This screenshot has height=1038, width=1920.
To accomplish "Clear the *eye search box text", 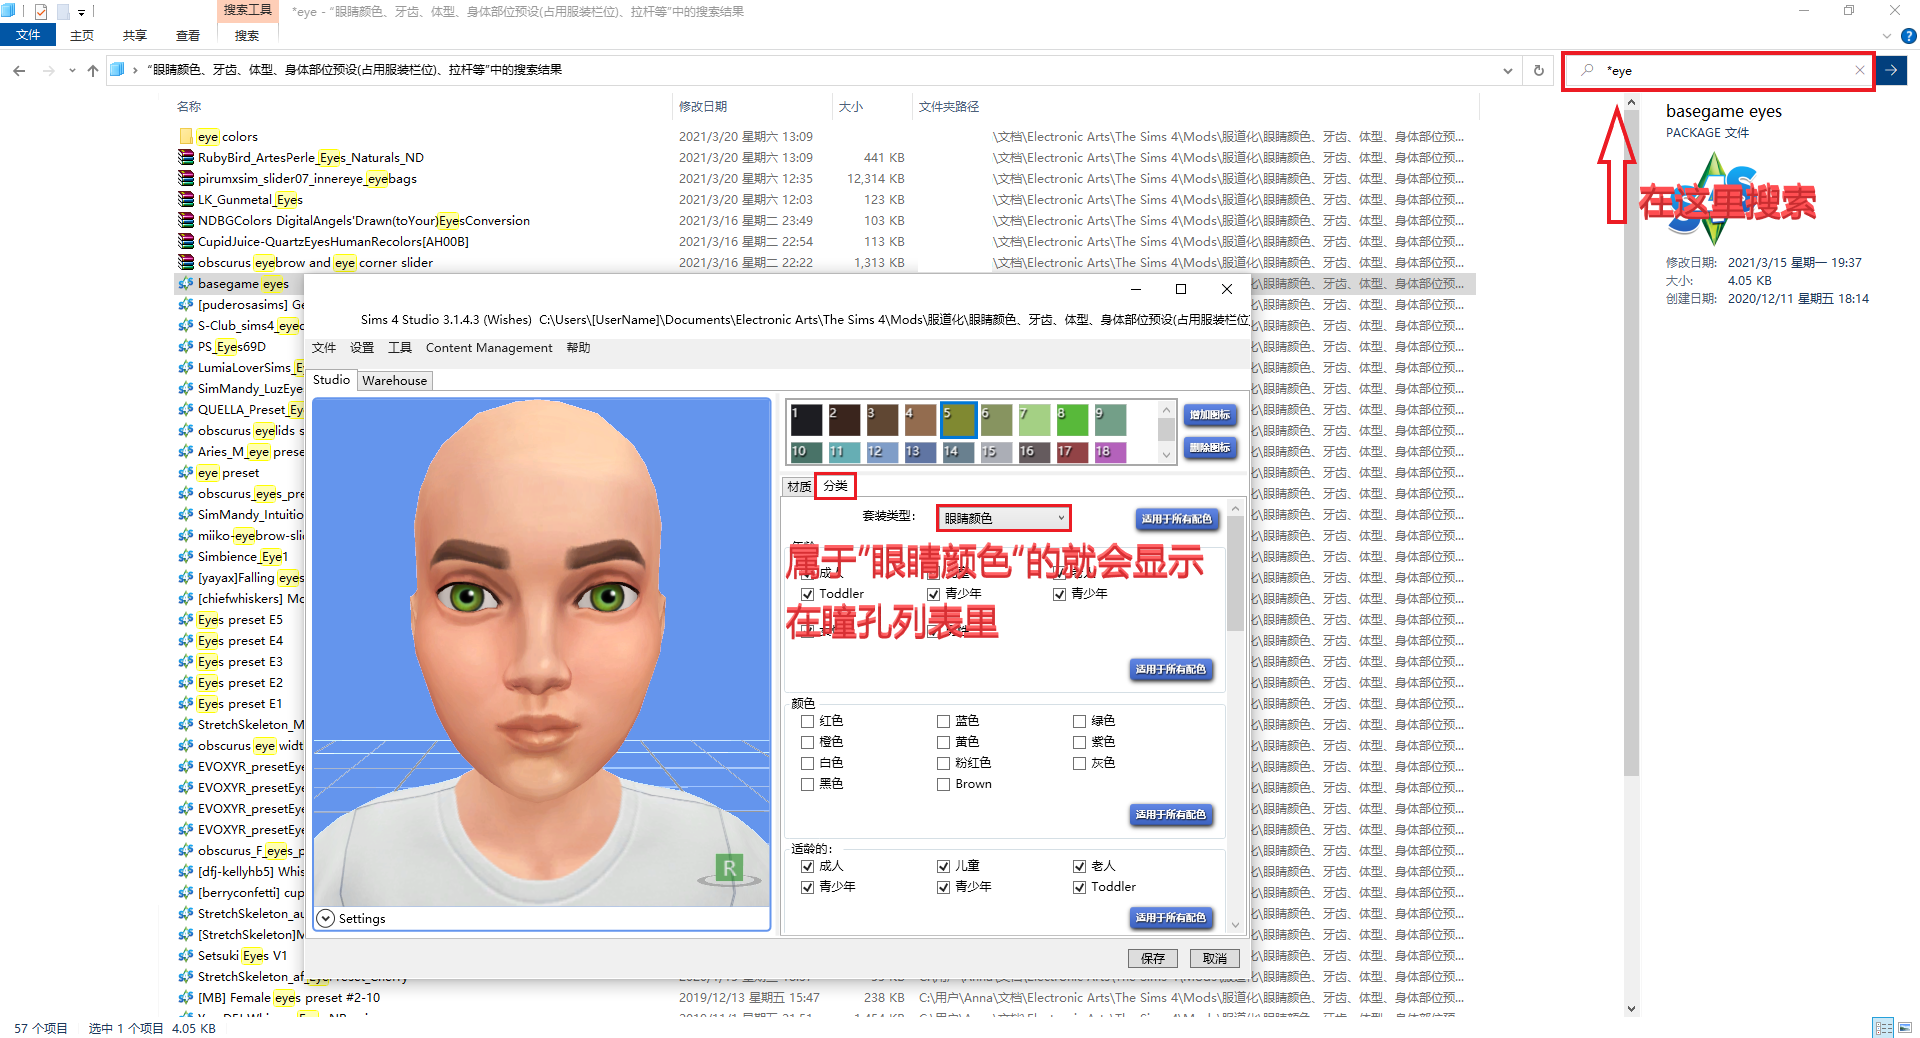I will [x=1859, y=70].
